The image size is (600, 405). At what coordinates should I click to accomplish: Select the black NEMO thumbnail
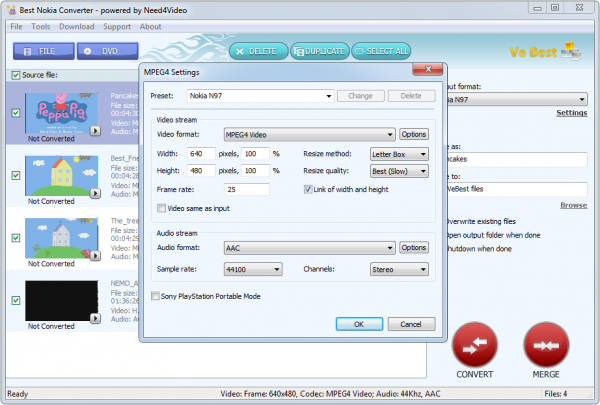61,300
